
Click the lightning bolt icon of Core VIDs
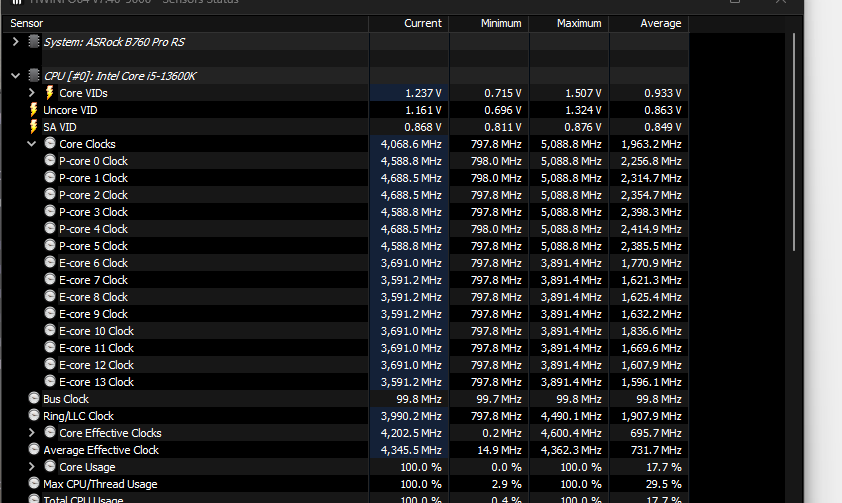point(49,92)
